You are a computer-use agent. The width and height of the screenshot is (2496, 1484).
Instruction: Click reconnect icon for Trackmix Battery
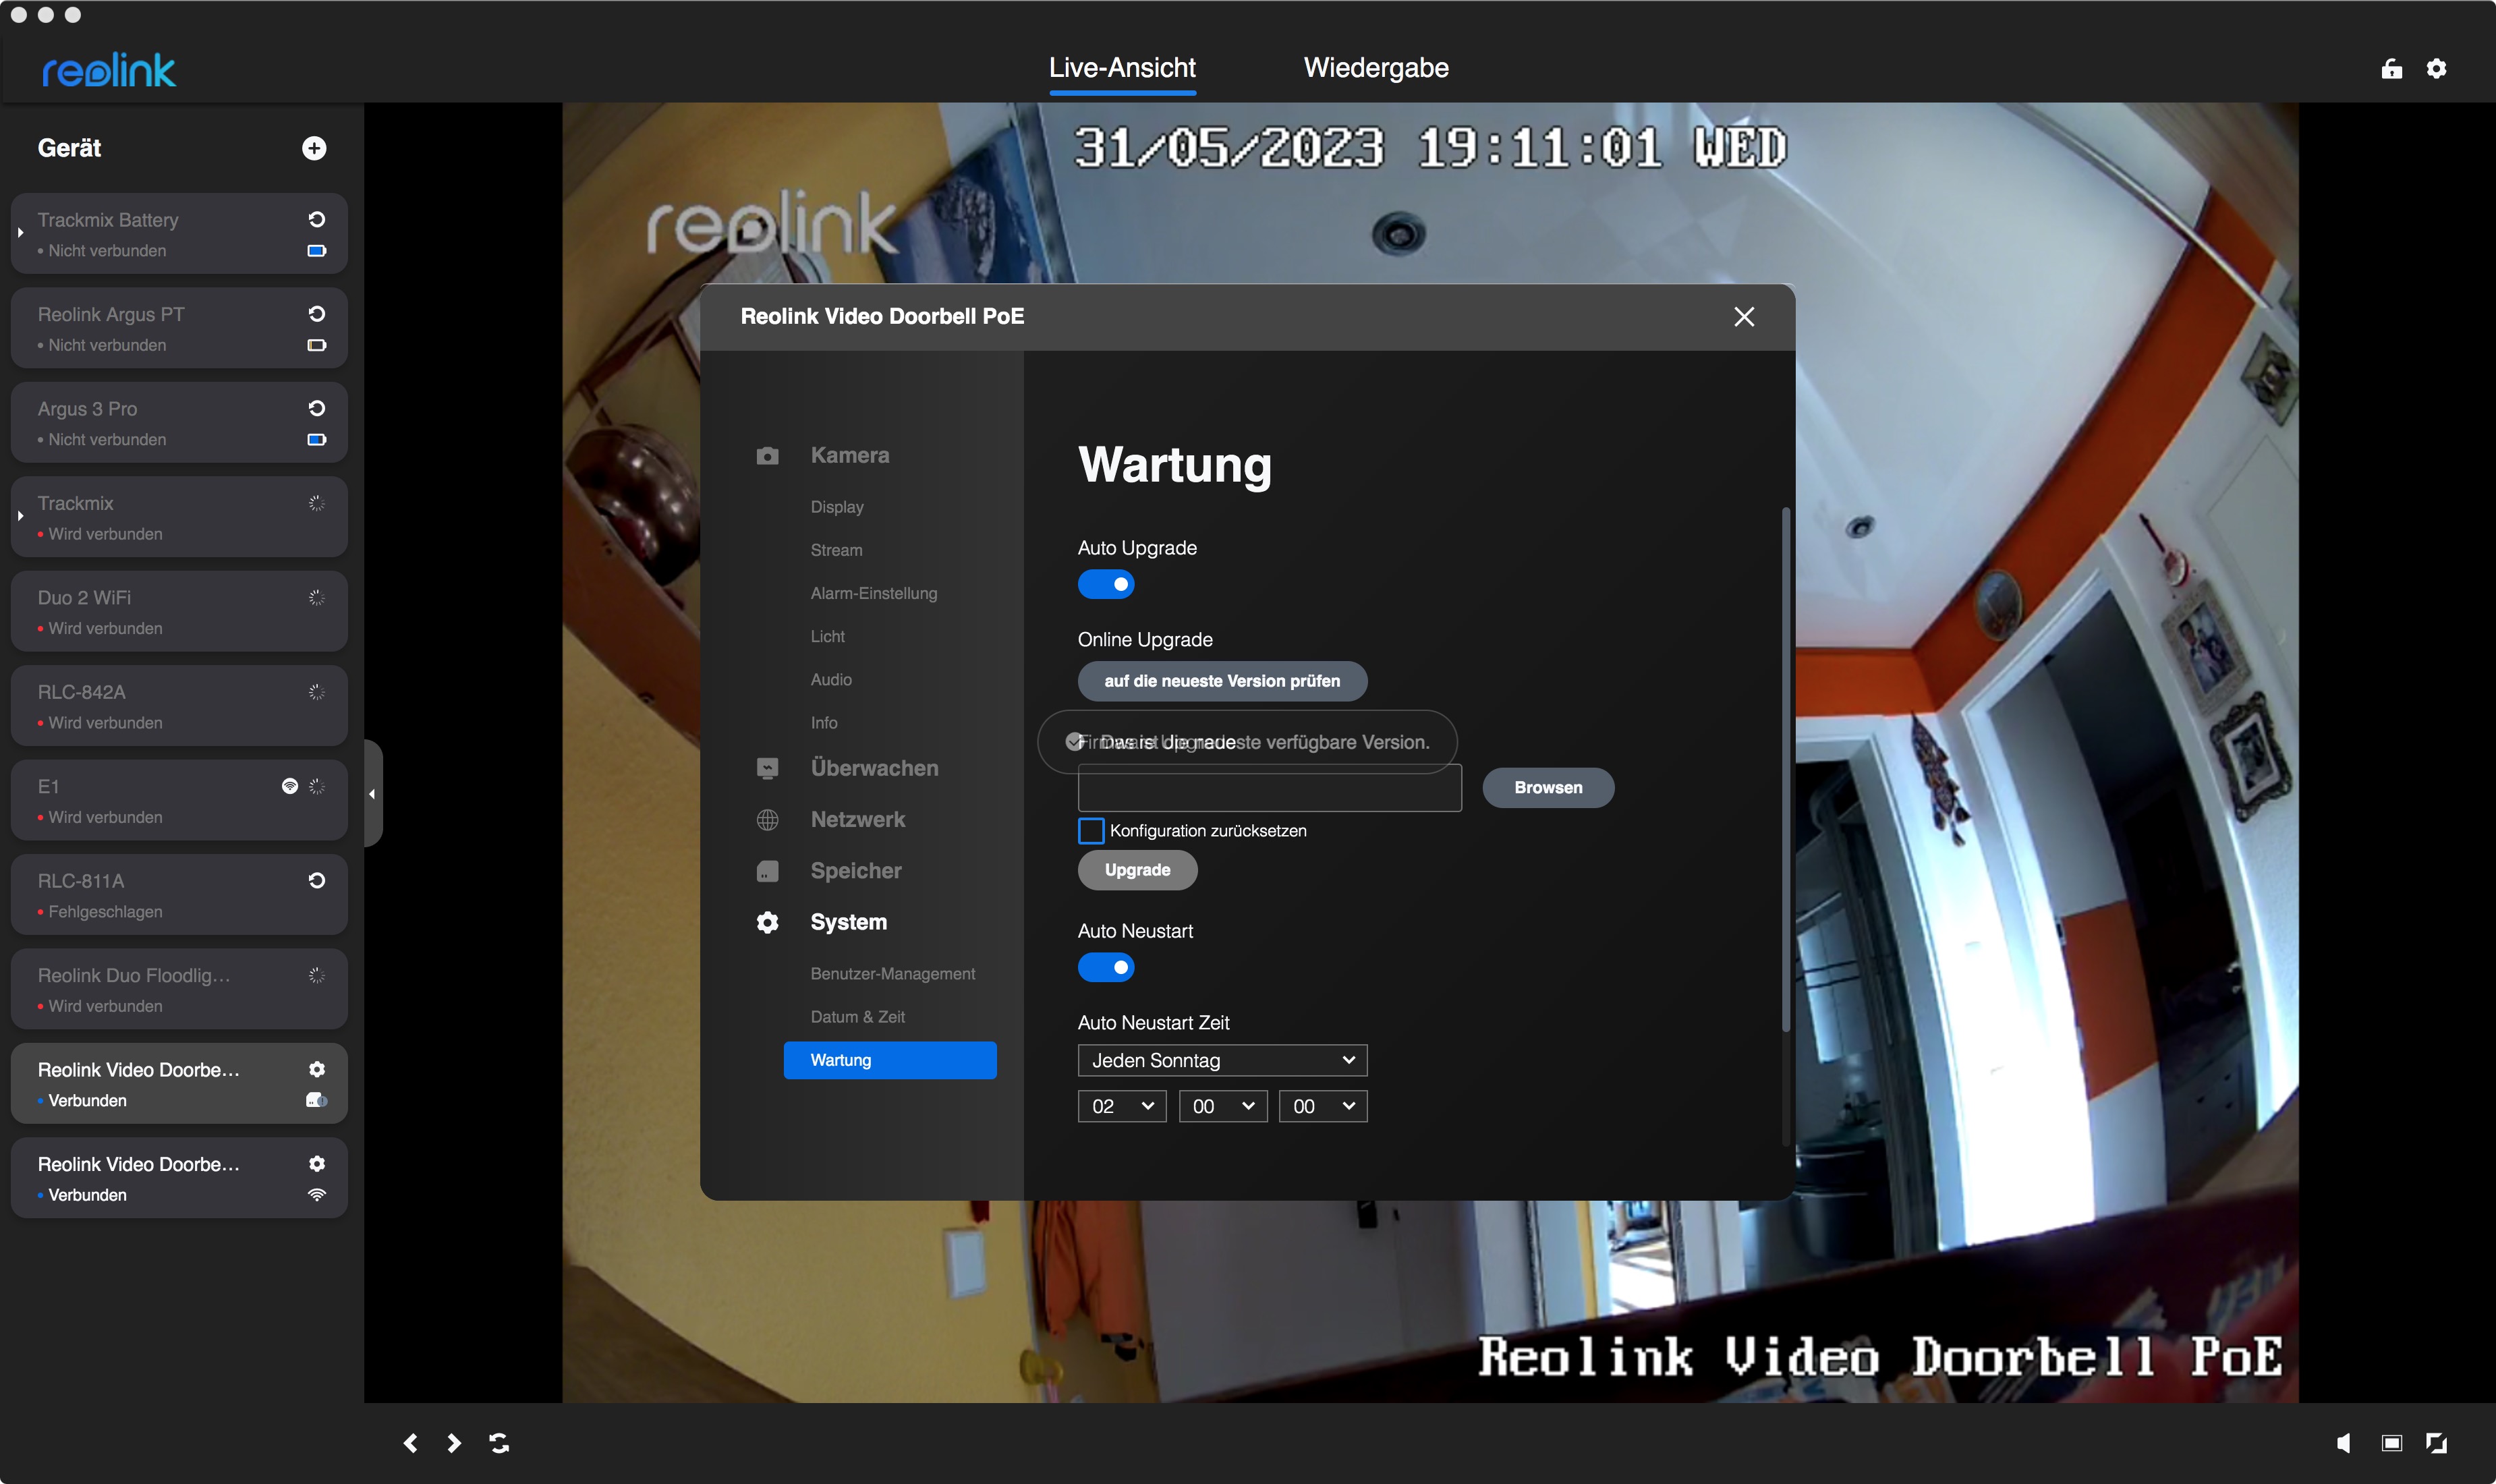(316, 219)
